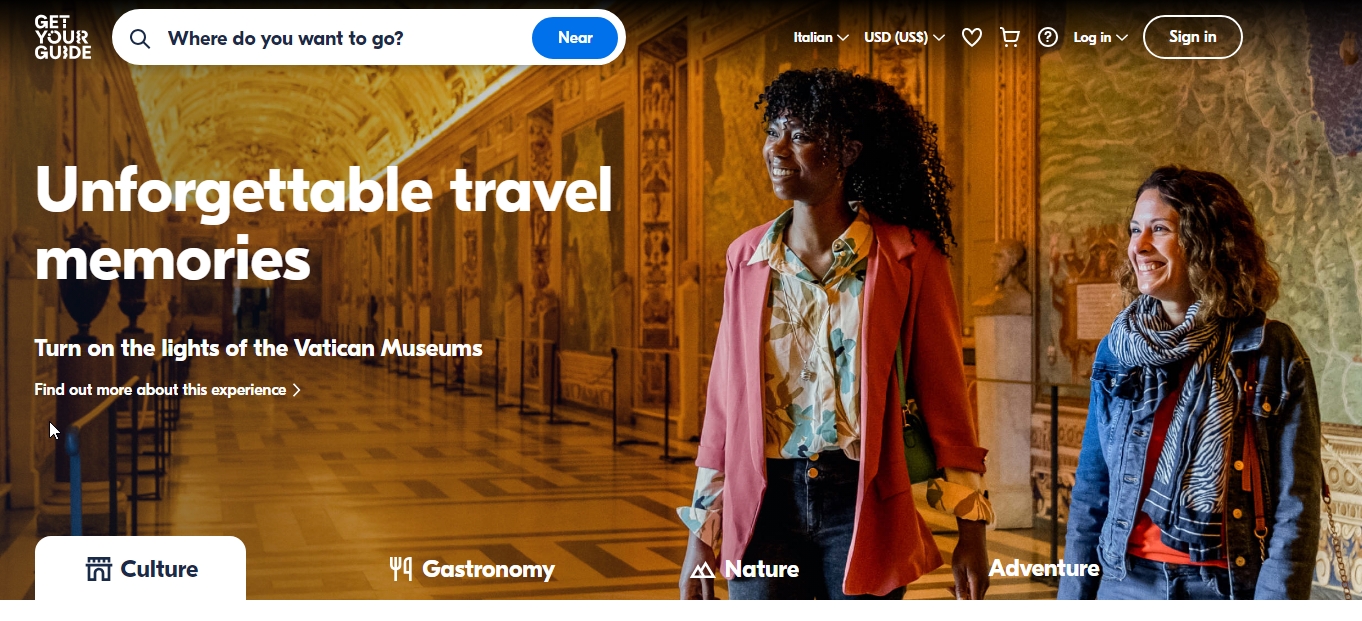Click the GetYourGuide logo

62,37
